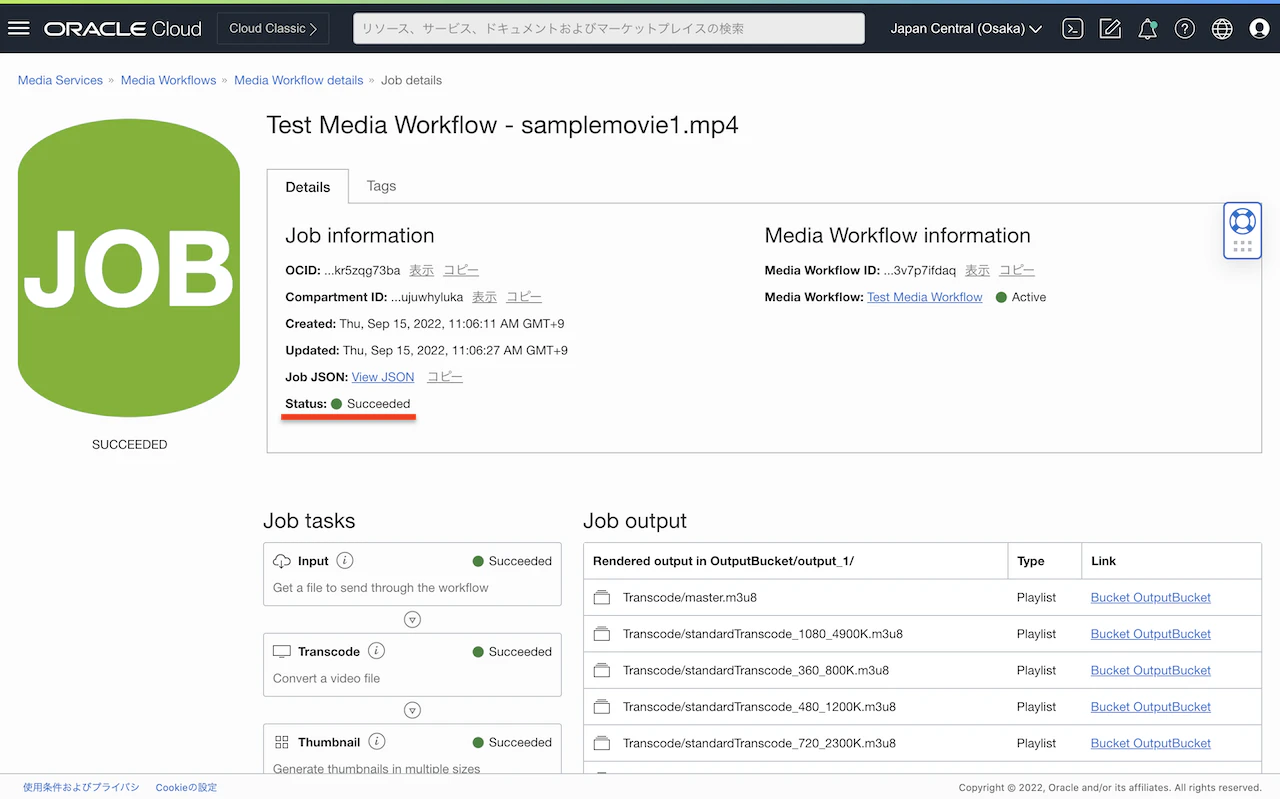Expand the arrow between Transcode and Thumbnail
Screen dimensions: 1280x799
pyautogui.click(x=412, y=710)
